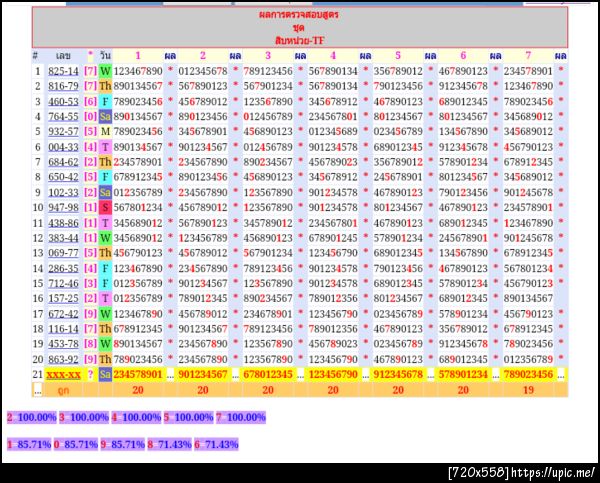Image resolution: width=600 pixels, height=483 pixels.
Task: Click the xxx-xx prediction link
Action: pos(64,374)
